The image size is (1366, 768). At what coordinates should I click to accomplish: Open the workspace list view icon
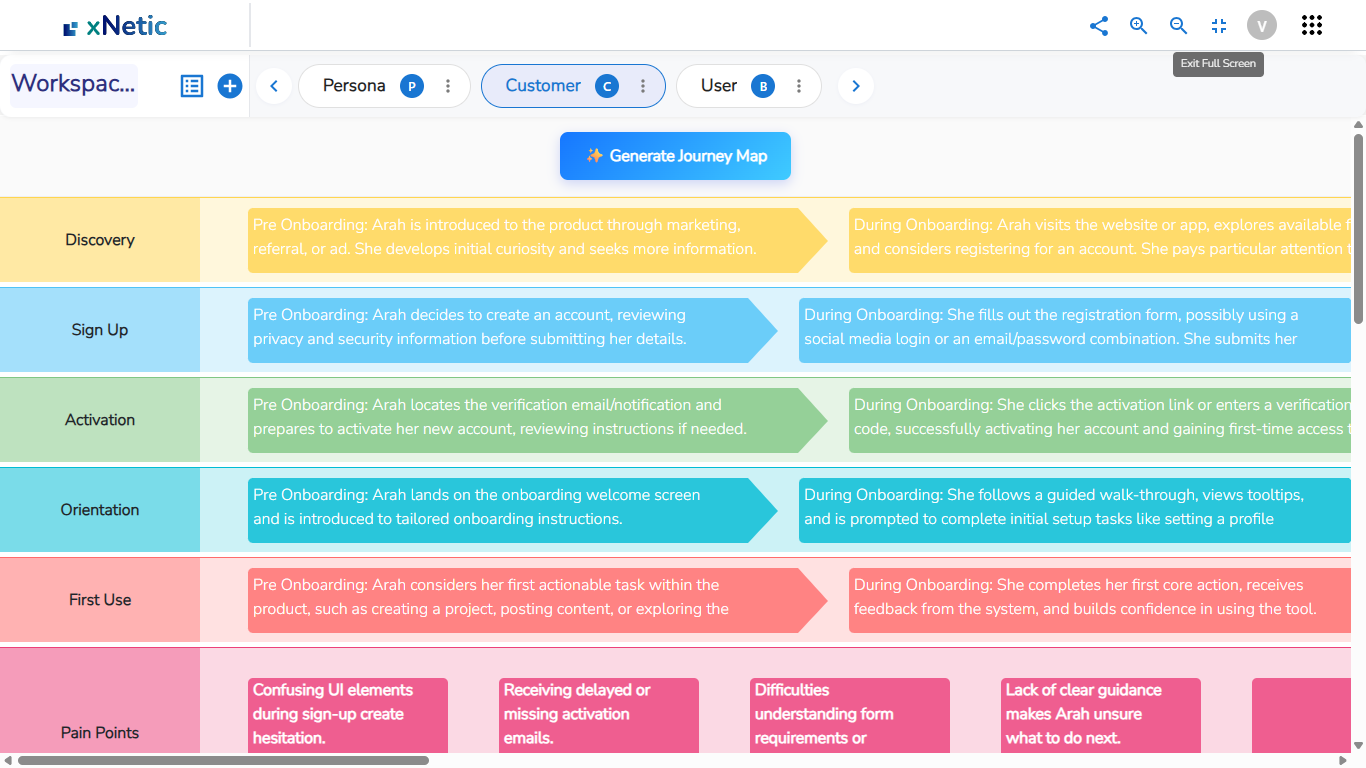pos(192,86)
